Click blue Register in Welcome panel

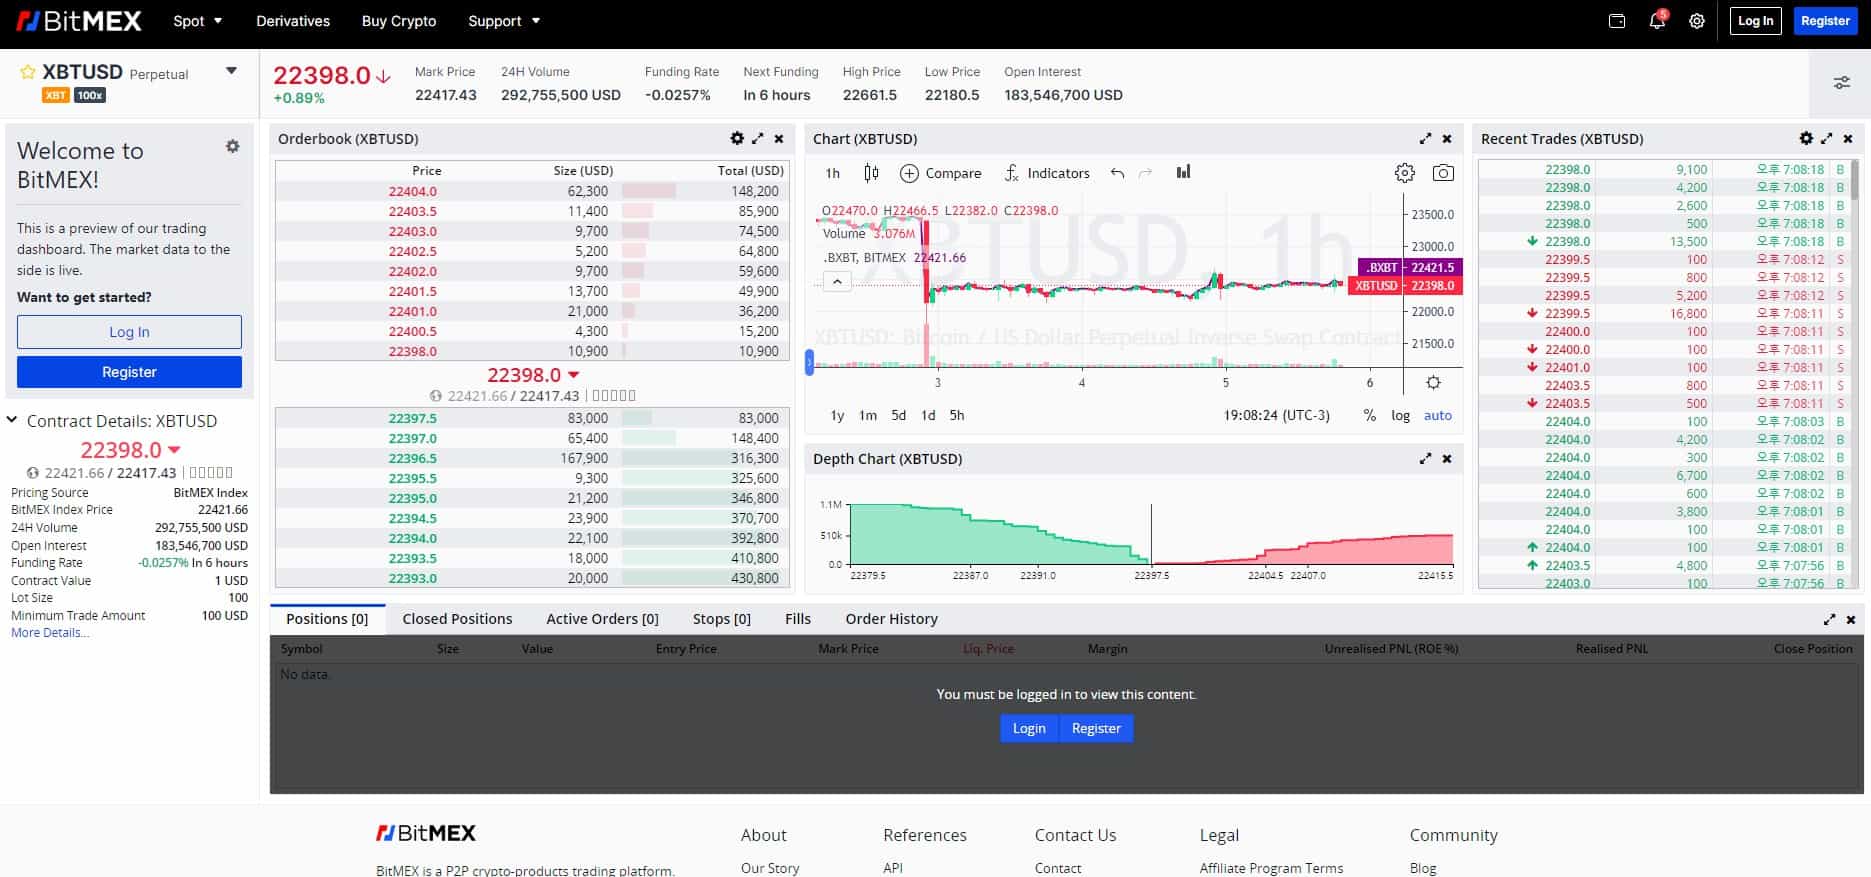tap(129, 372)
